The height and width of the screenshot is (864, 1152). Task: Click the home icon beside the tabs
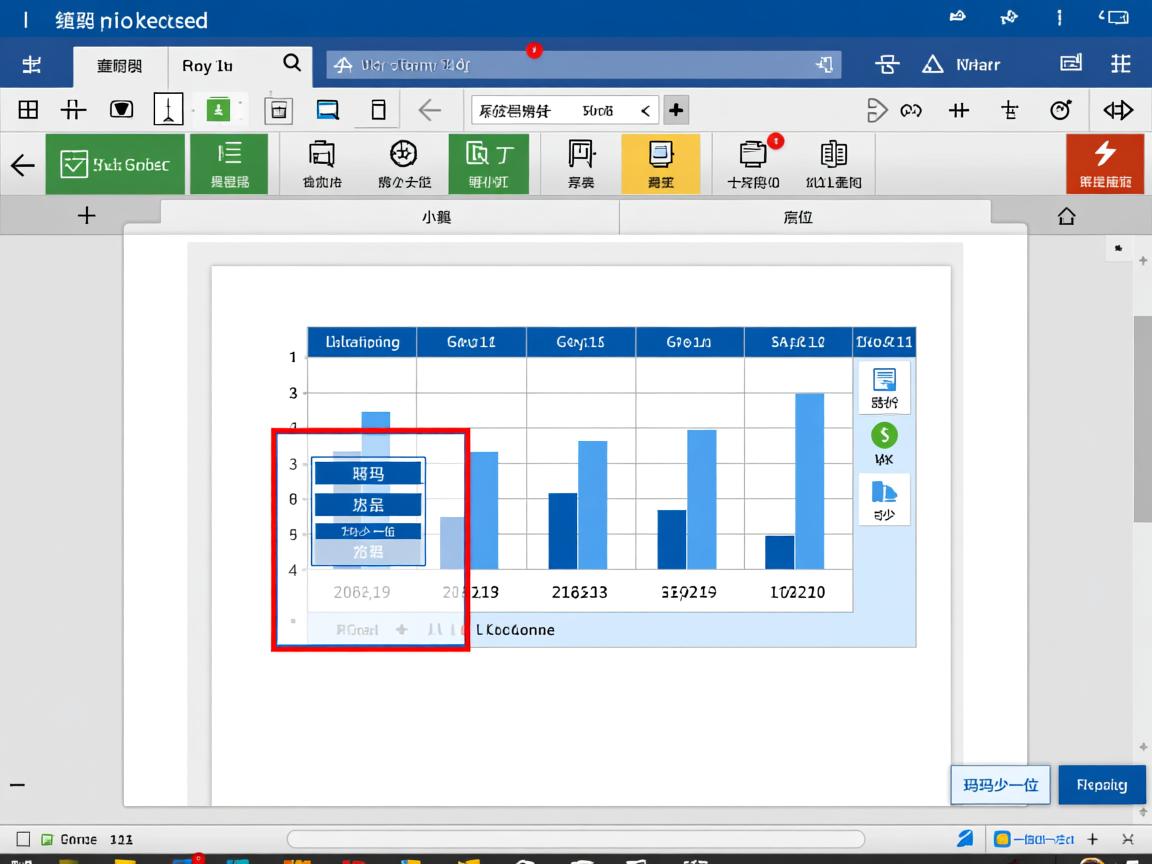[x=1066, y=216]
